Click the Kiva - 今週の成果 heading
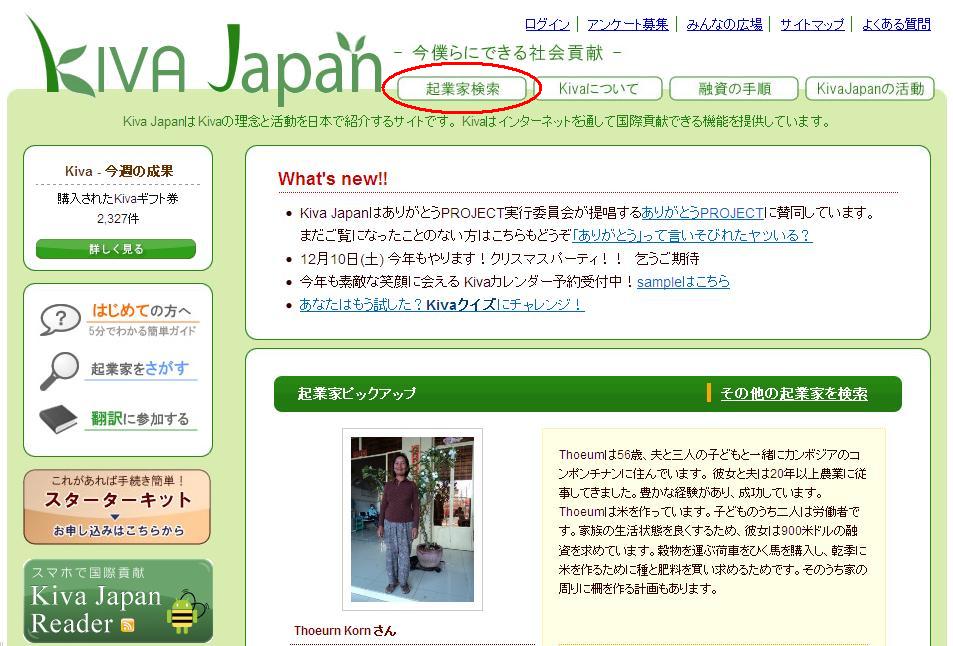Viewport: 953px width, 646px height. (119, 171)
